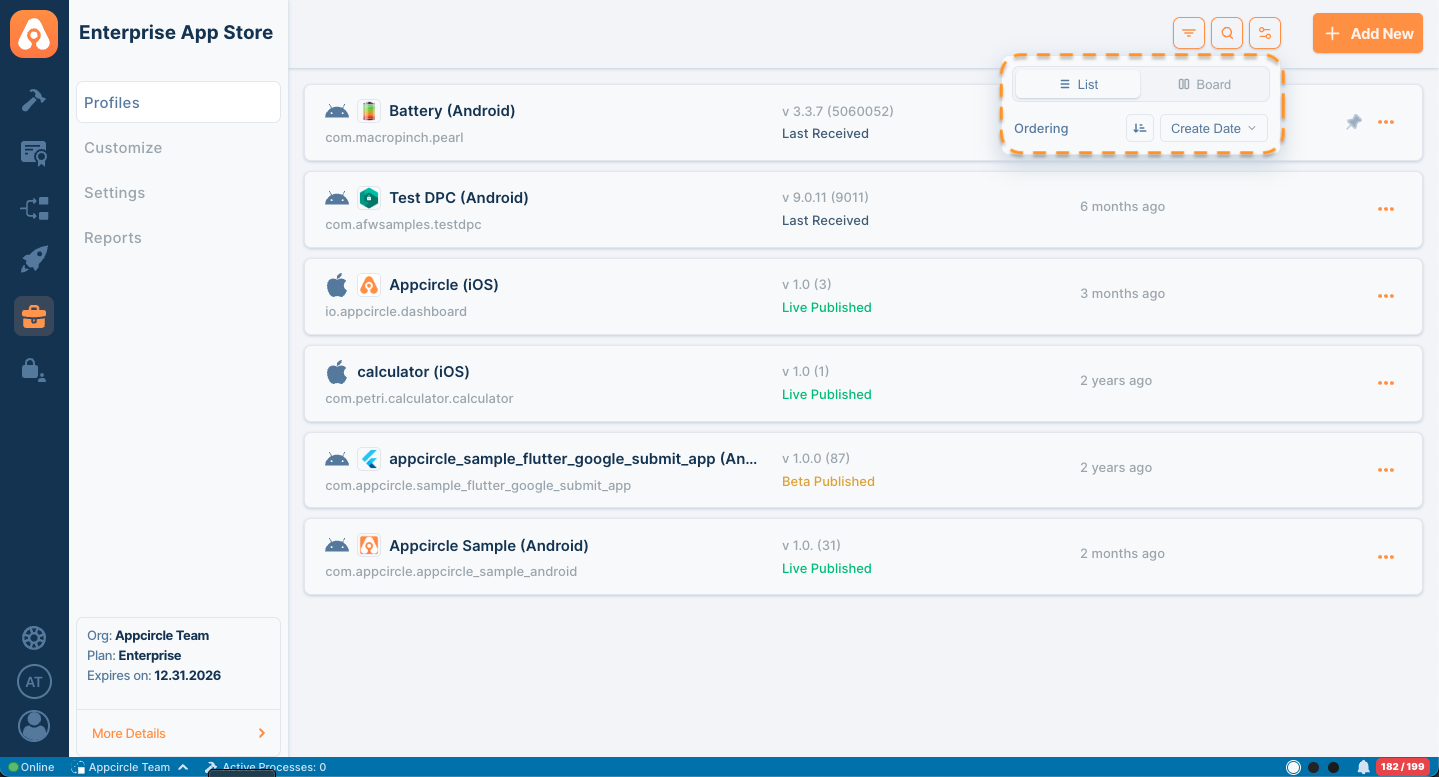Click version v 9.0.11 (9011)
Image resolution: width=1439 pixels, height=777 pixels.
pos(825,198)
